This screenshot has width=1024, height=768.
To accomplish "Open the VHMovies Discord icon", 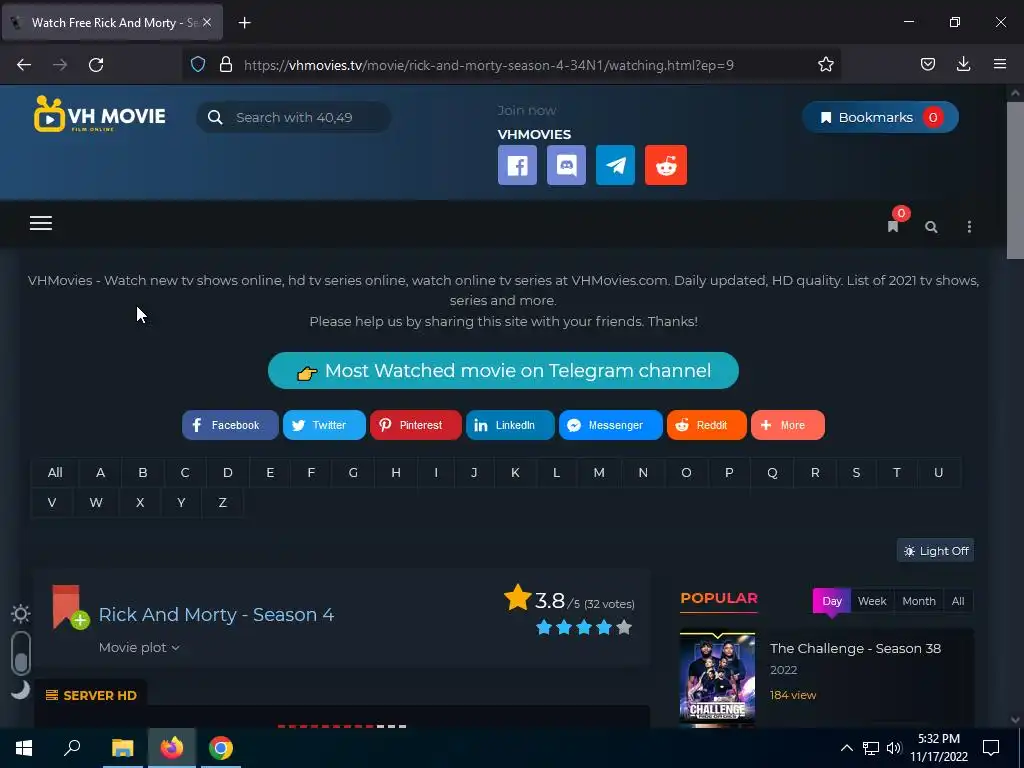I will click(x=566, y=165).
